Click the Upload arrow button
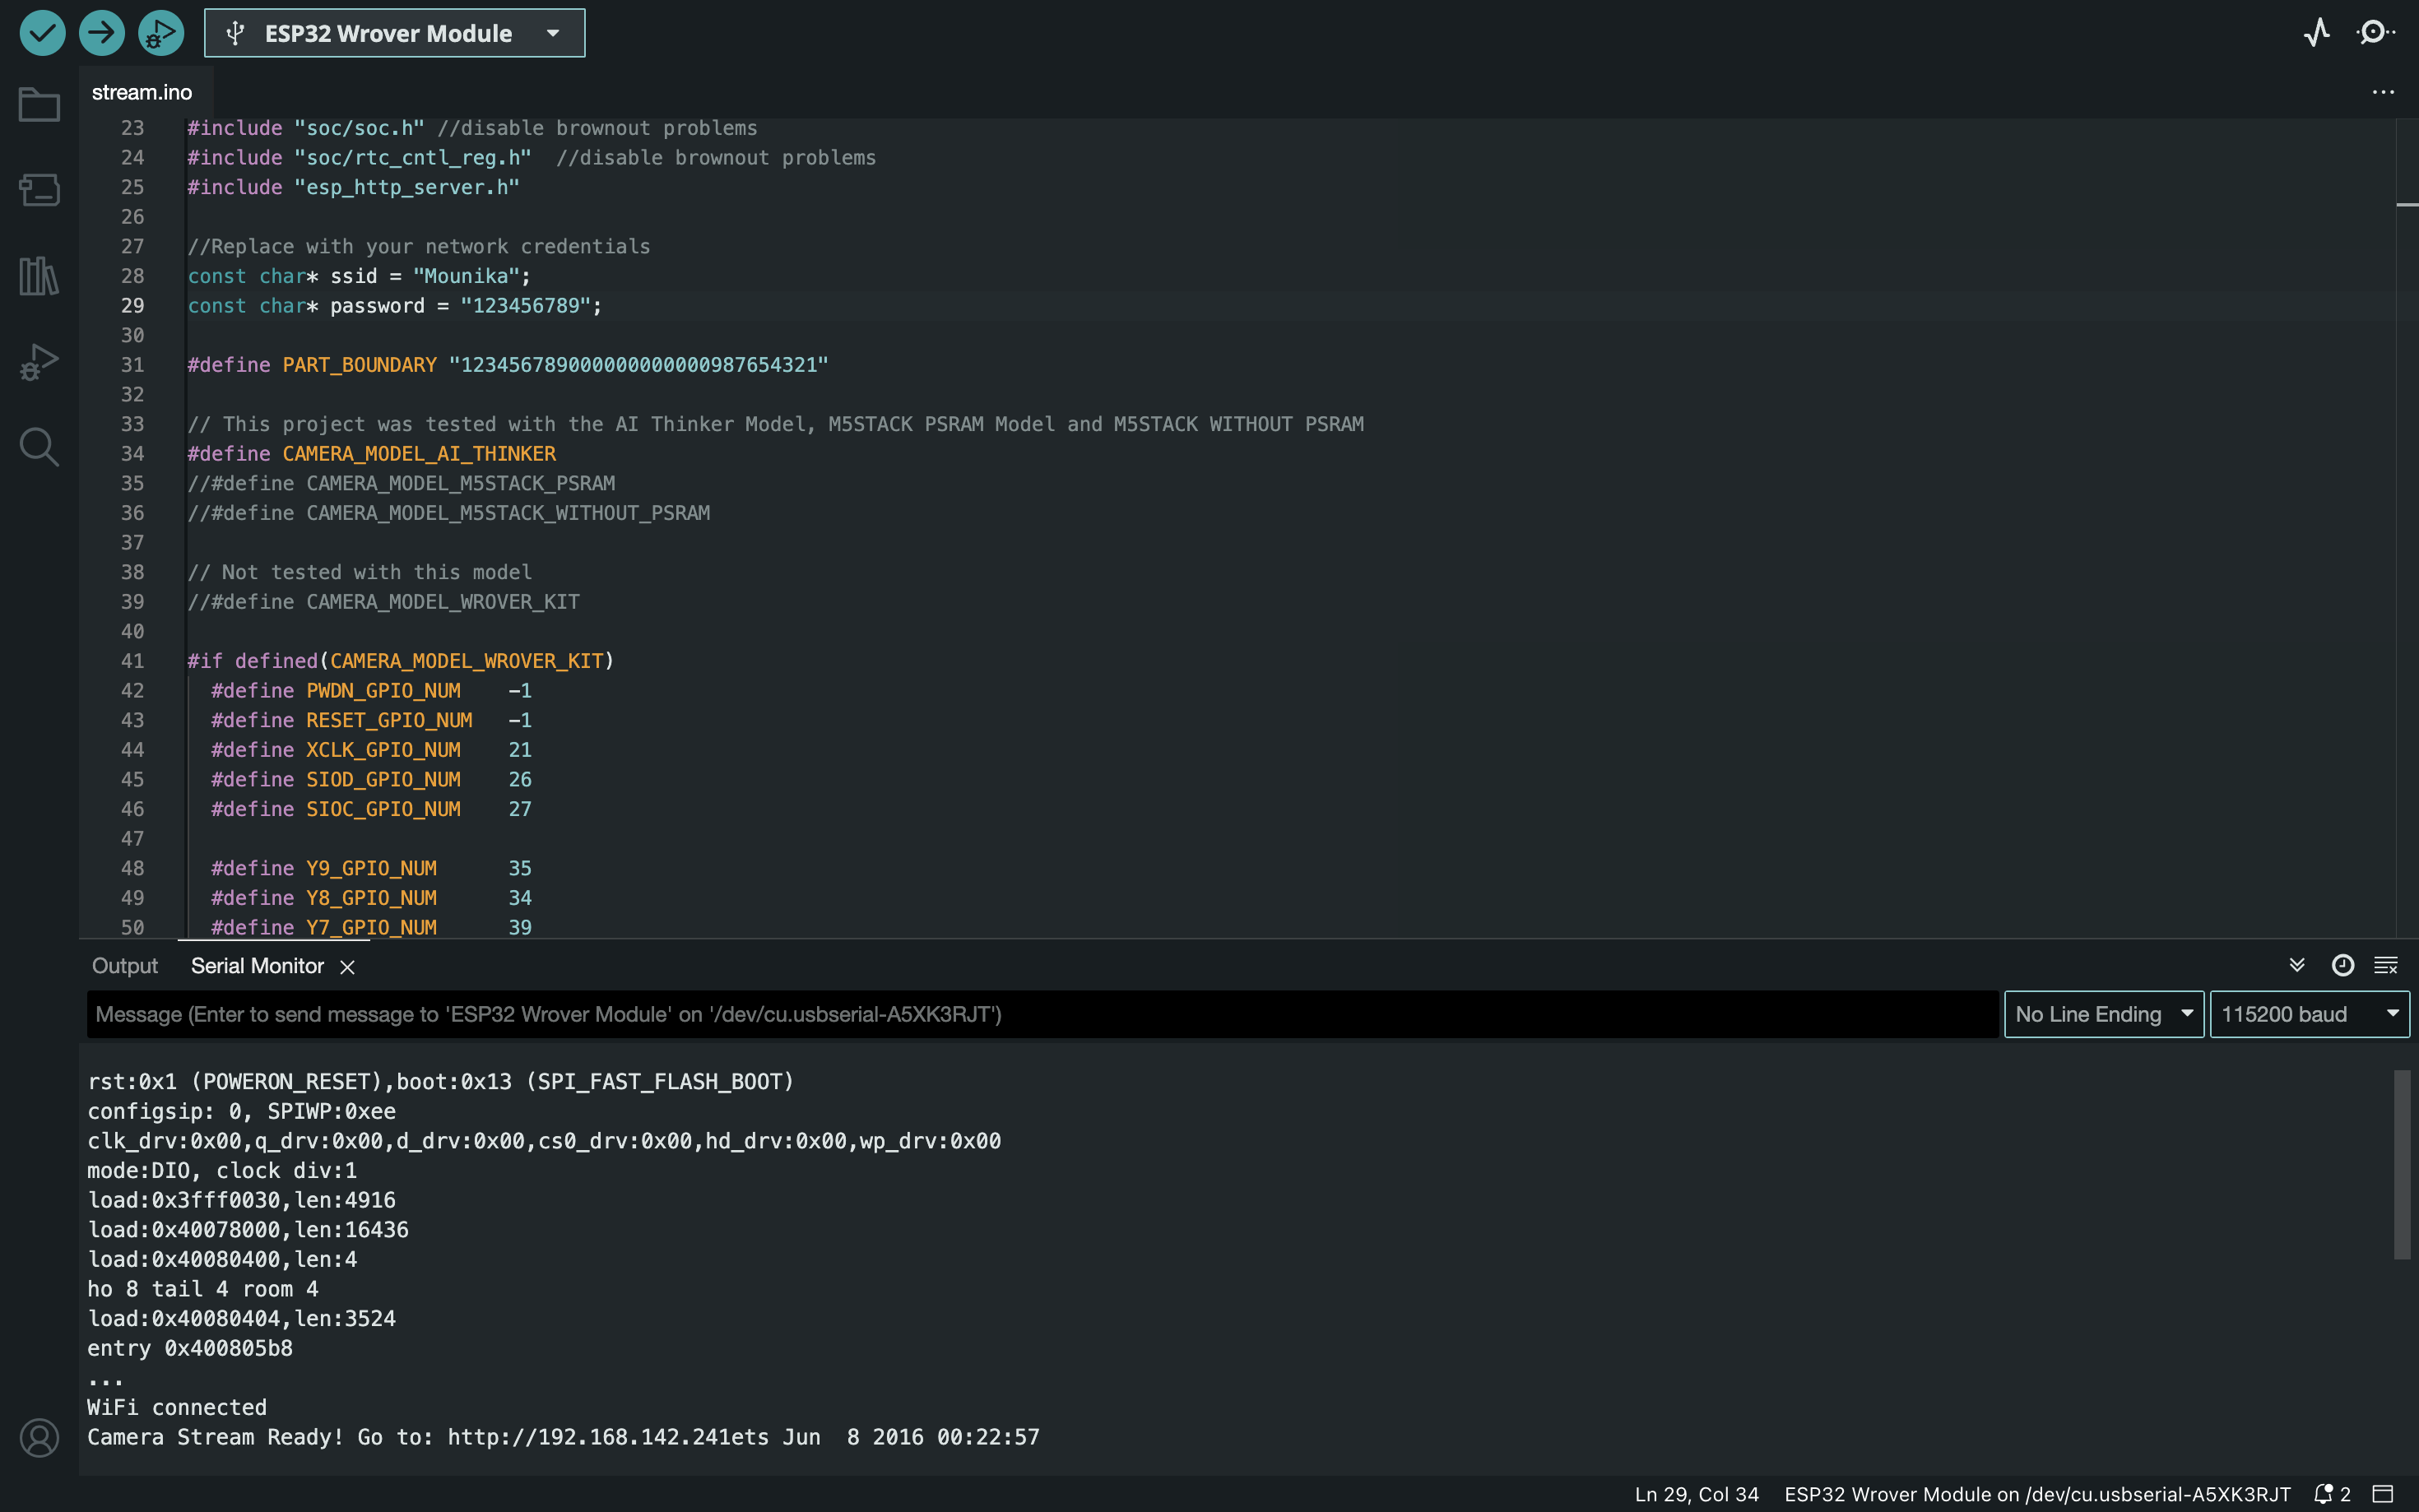Image resolution: width=2419 pixels, height=1512 pixels. [x=101, y=33]
